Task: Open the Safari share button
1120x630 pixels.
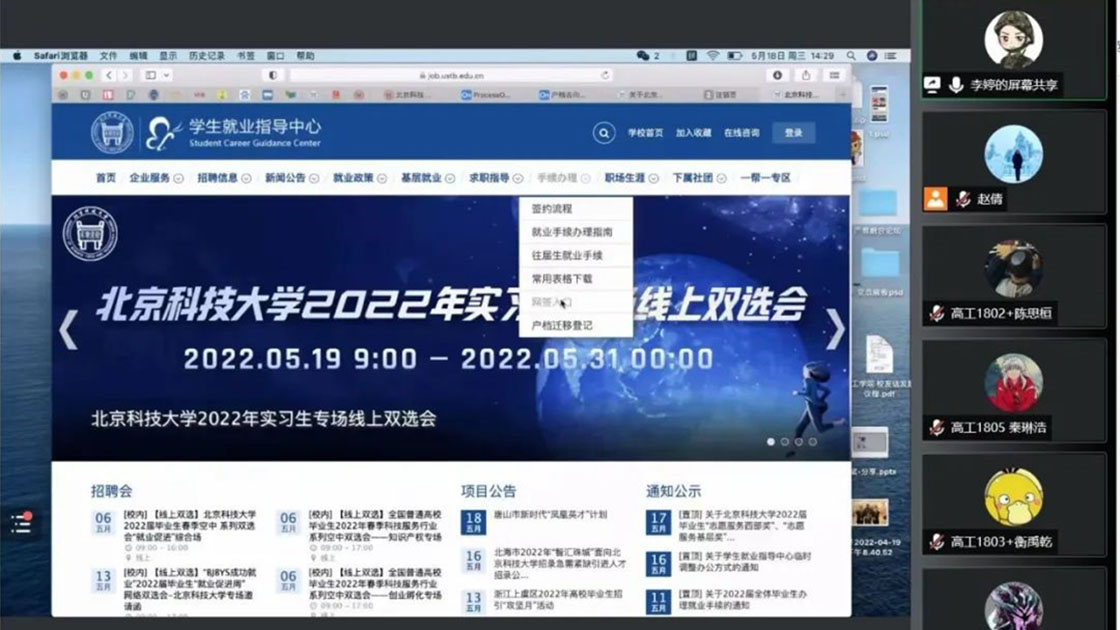Action: coord(806,75)
